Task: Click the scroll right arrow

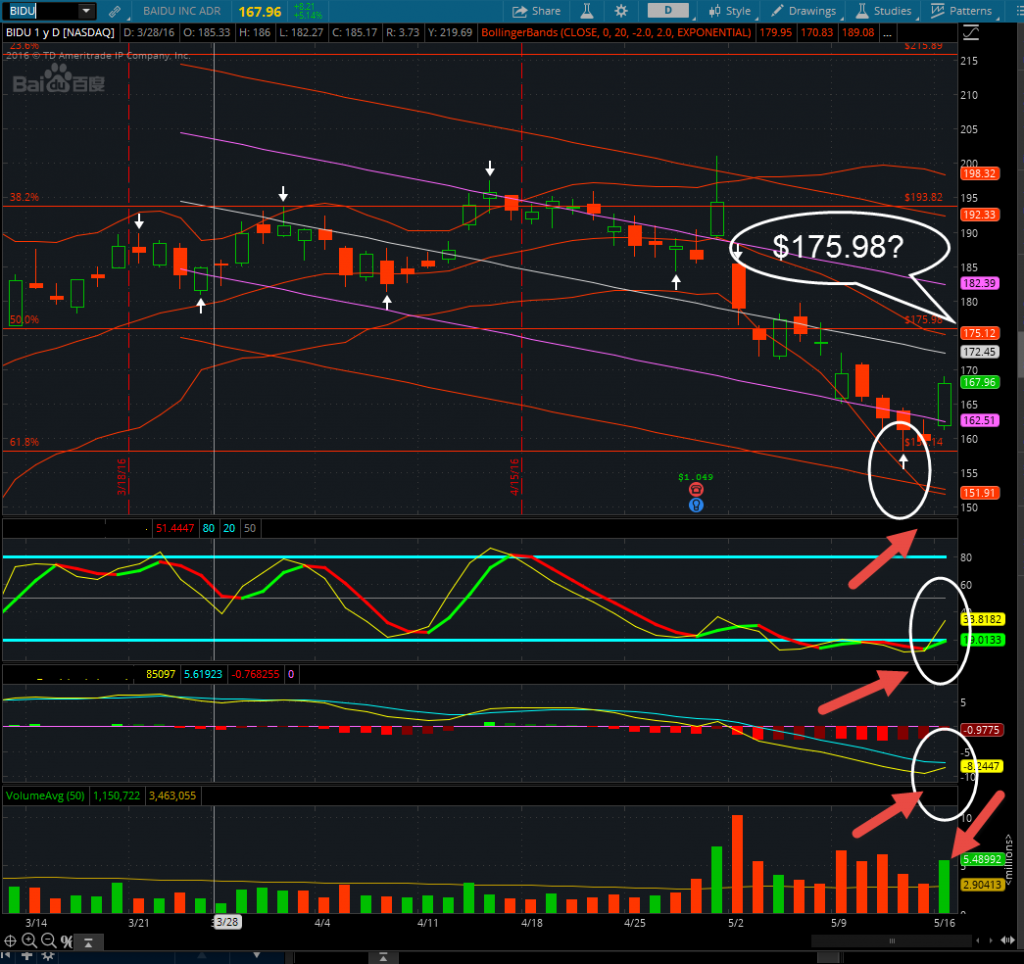Action: pos(993,940)
